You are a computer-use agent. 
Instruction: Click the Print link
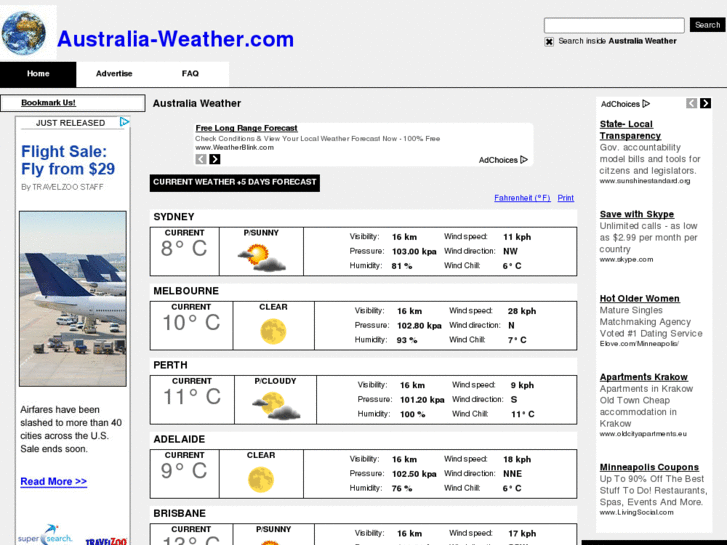(566, 198)
